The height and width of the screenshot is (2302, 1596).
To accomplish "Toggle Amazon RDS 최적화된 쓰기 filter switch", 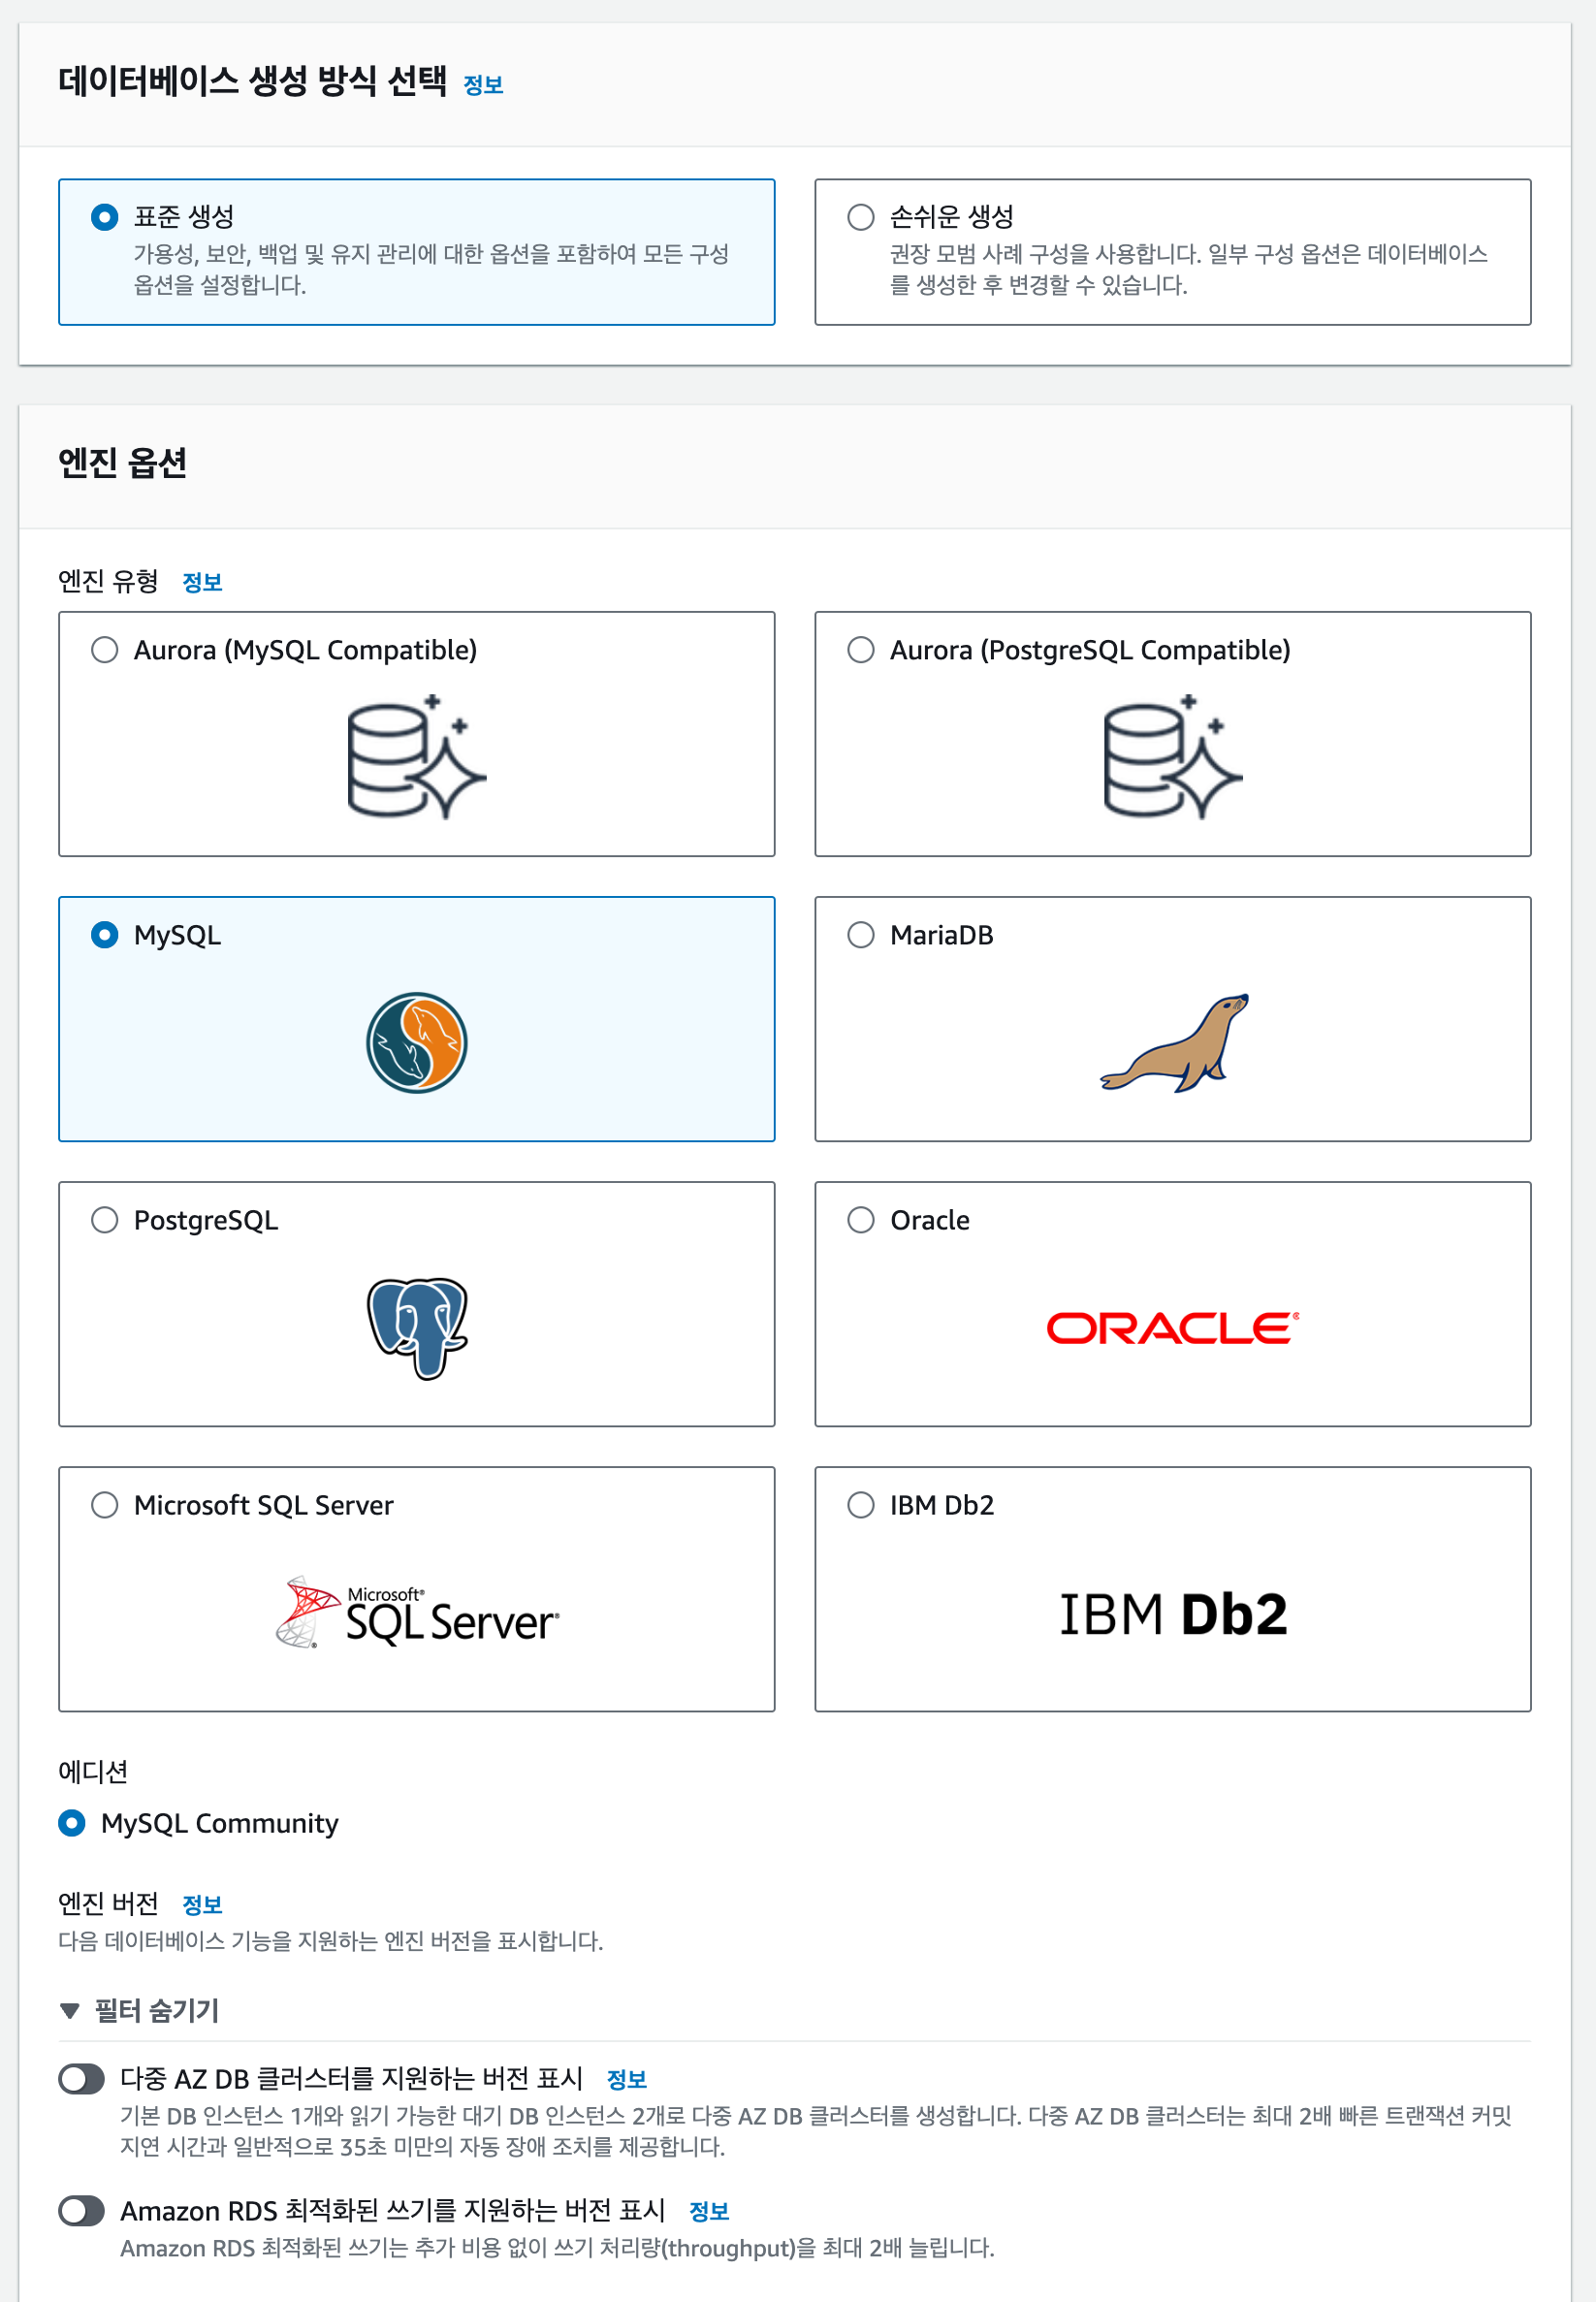I will (x=82, y=2211).
